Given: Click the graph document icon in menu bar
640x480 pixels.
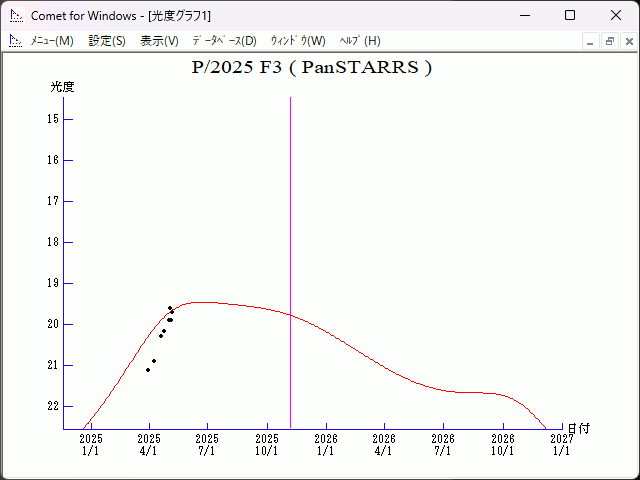Looking at the screenshot, I should 15,41.
